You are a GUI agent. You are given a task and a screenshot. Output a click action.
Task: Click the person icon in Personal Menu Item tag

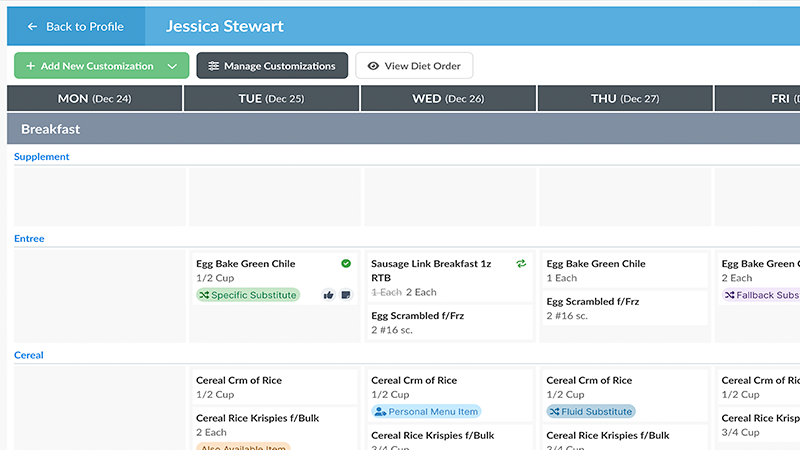(x=380, y=411)
